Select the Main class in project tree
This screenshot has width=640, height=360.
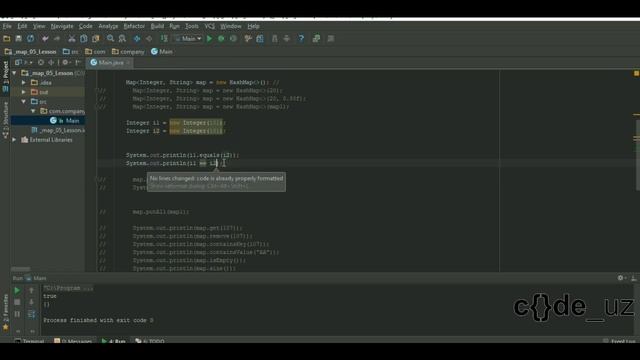click(48, 121)
